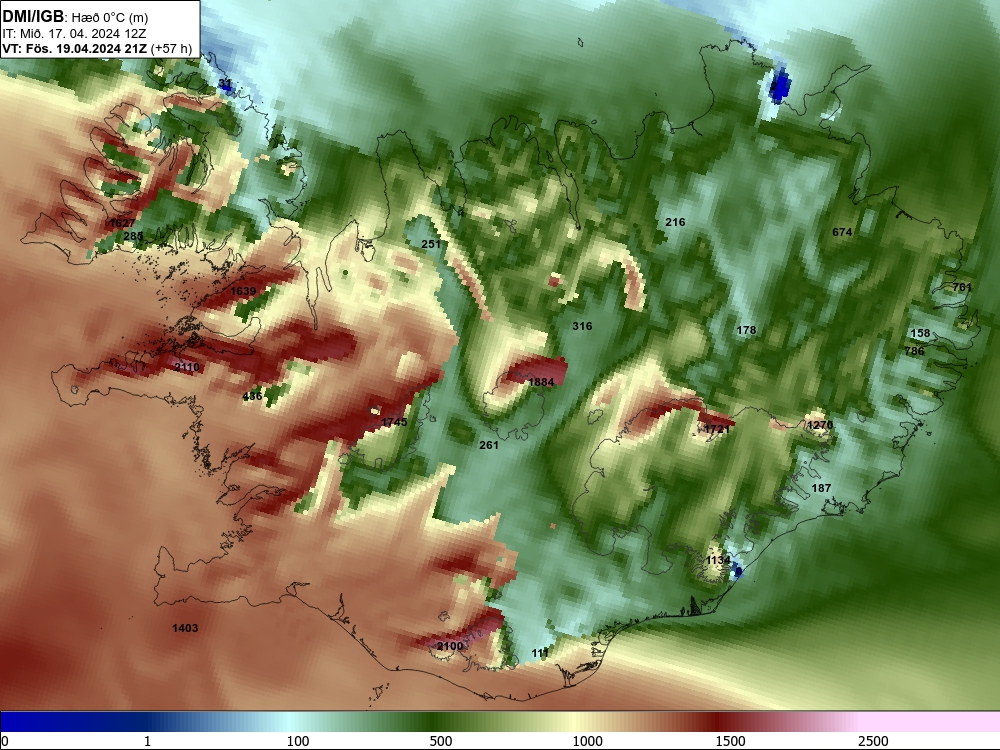
Task: Click the map value 285
Action: (133, 236)
